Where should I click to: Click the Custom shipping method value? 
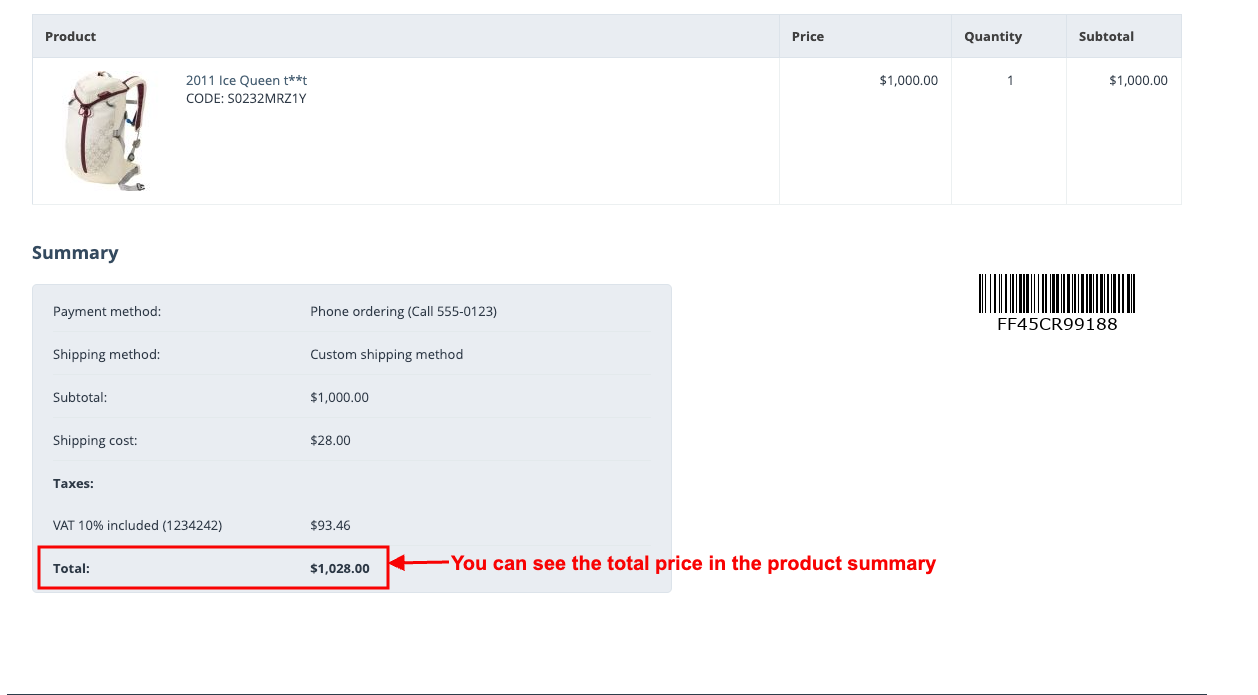click(386, 354)
